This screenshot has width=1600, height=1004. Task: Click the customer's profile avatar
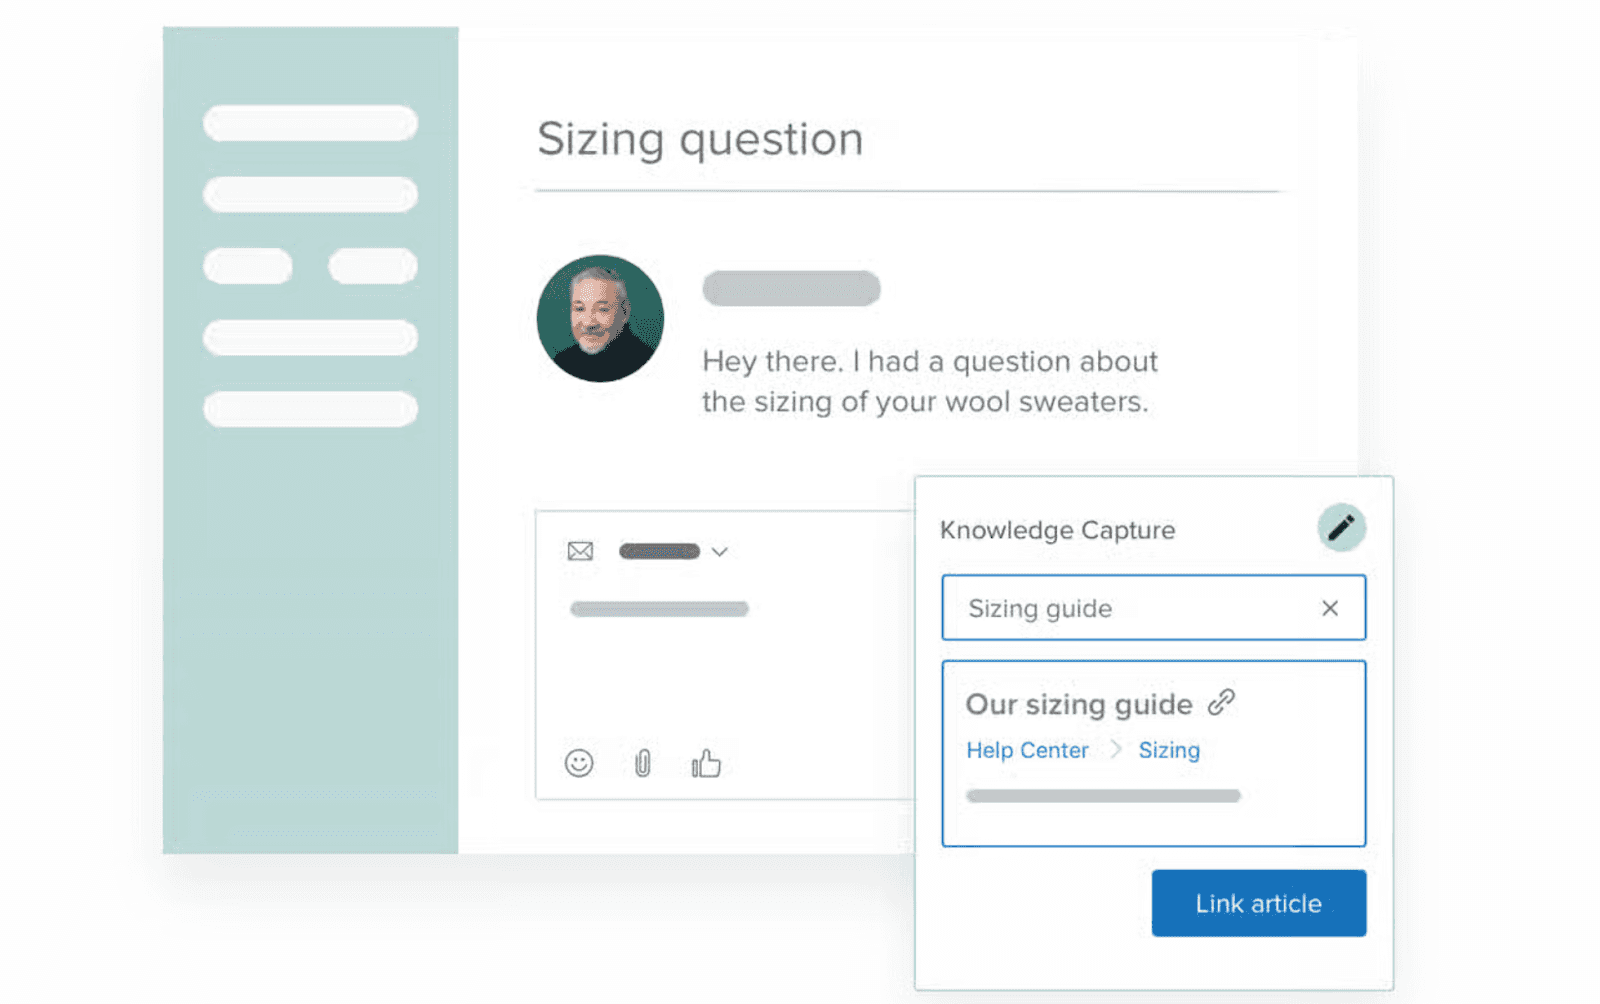[x=600, y=318]
